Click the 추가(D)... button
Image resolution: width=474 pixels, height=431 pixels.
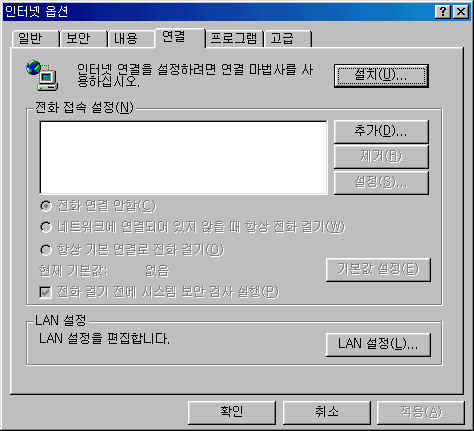pyautogui.click(x=381, y=132)
